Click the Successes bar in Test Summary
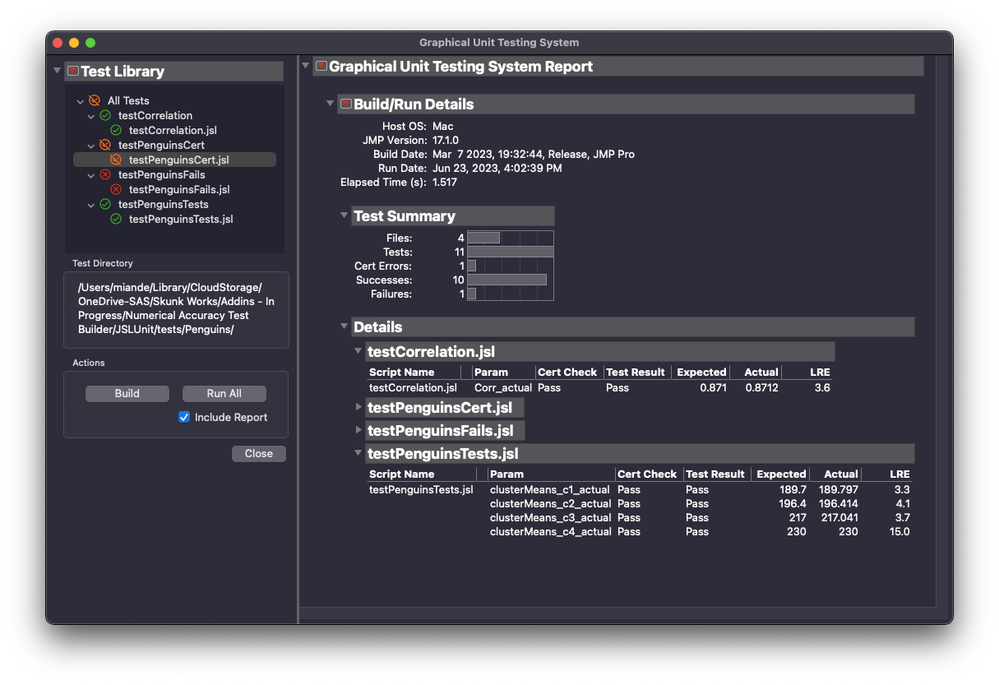999x685 pixels. 506,280
